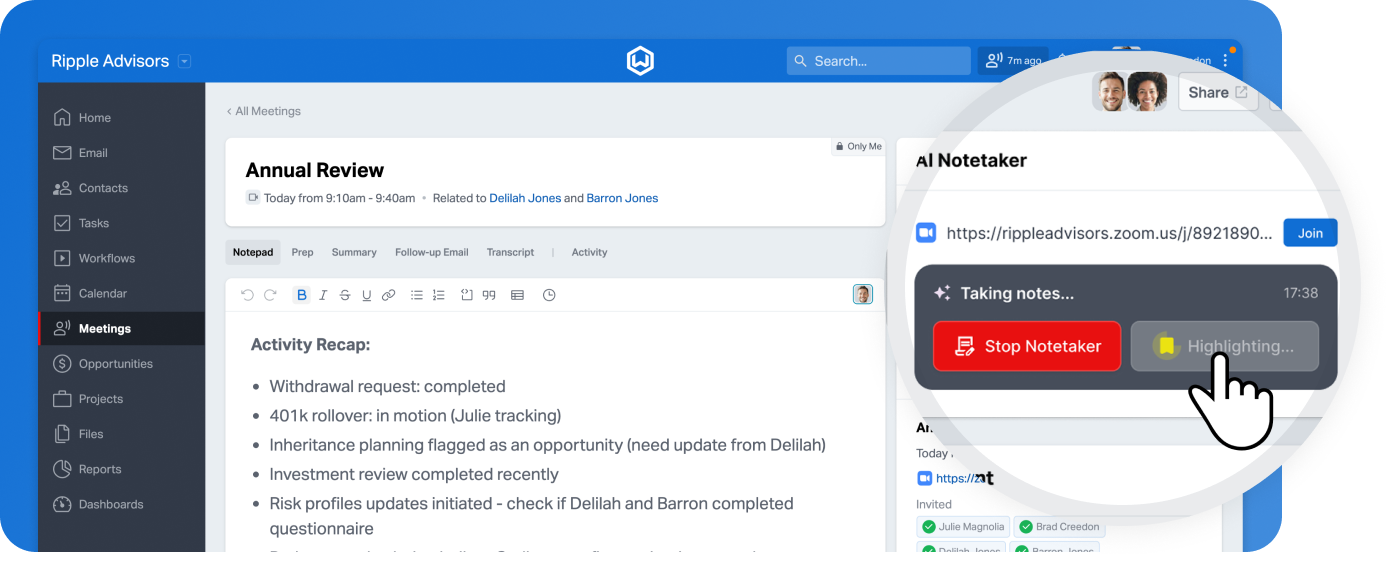This screenshot has width=1393, height=575.
Task: Toggle block quote formatting
Action: click(489, 295)
